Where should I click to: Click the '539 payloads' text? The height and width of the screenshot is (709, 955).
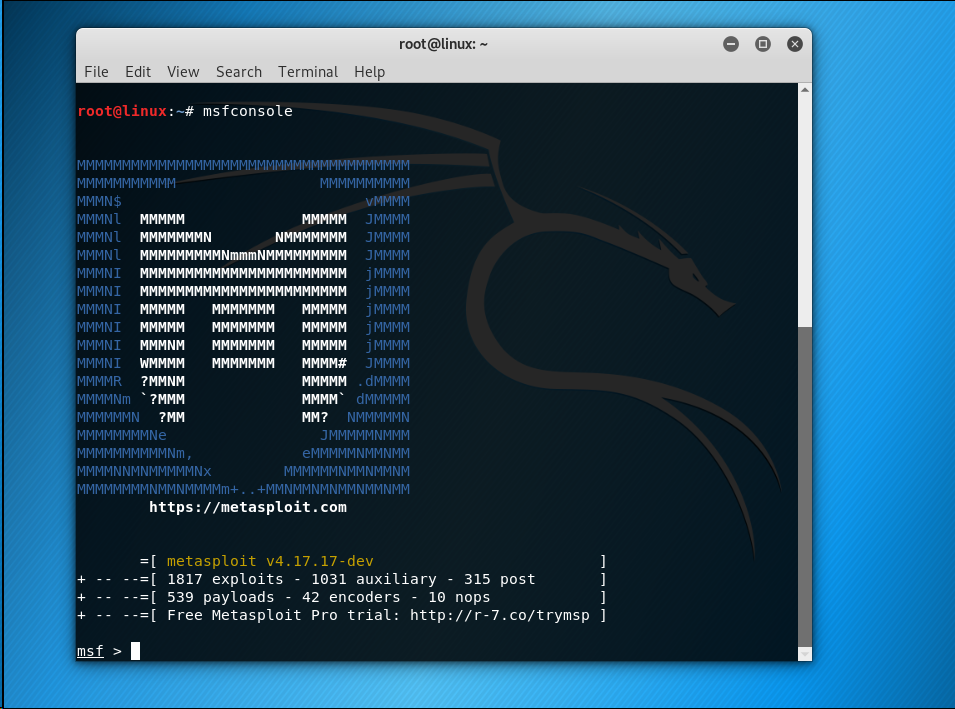(x=220, y=597)
